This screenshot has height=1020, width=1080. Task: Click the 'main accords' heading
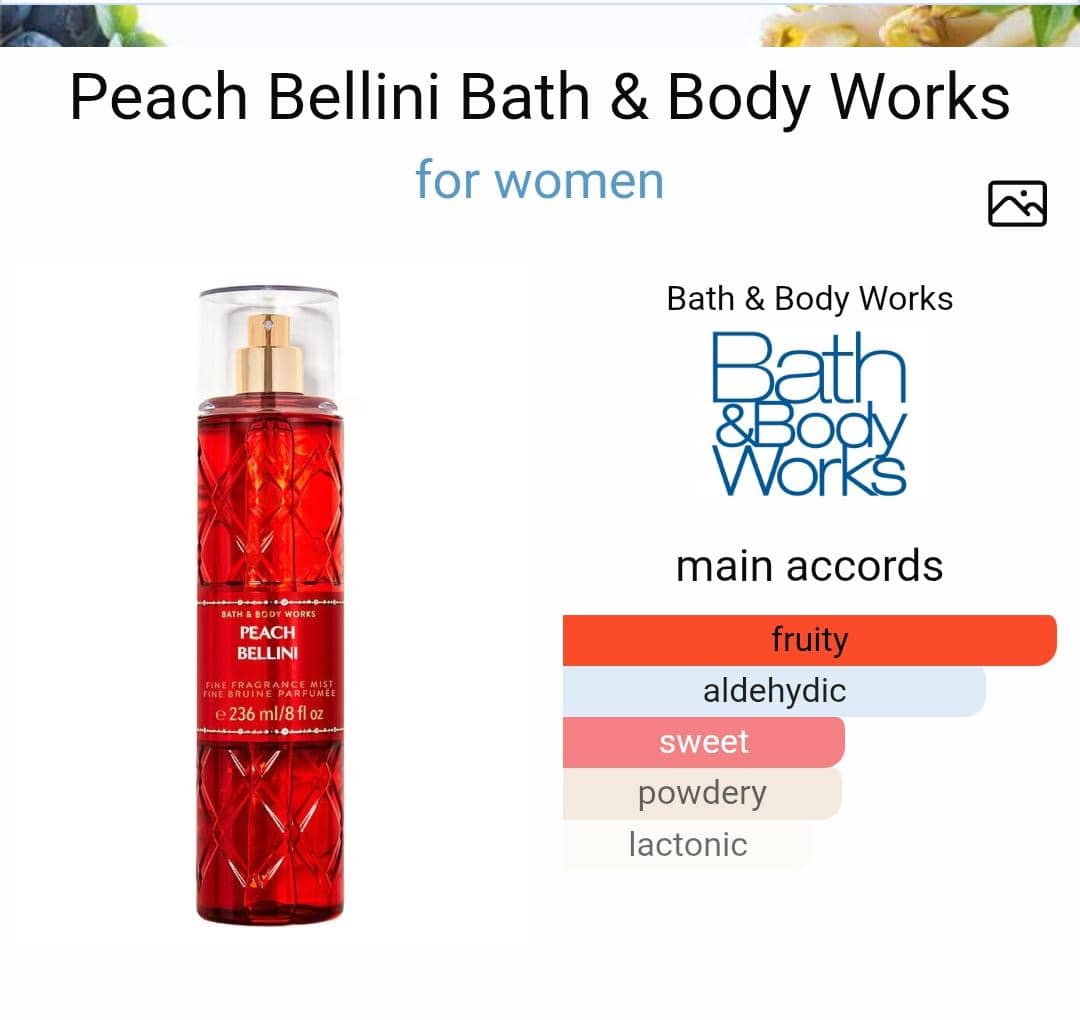coord(809,566)
